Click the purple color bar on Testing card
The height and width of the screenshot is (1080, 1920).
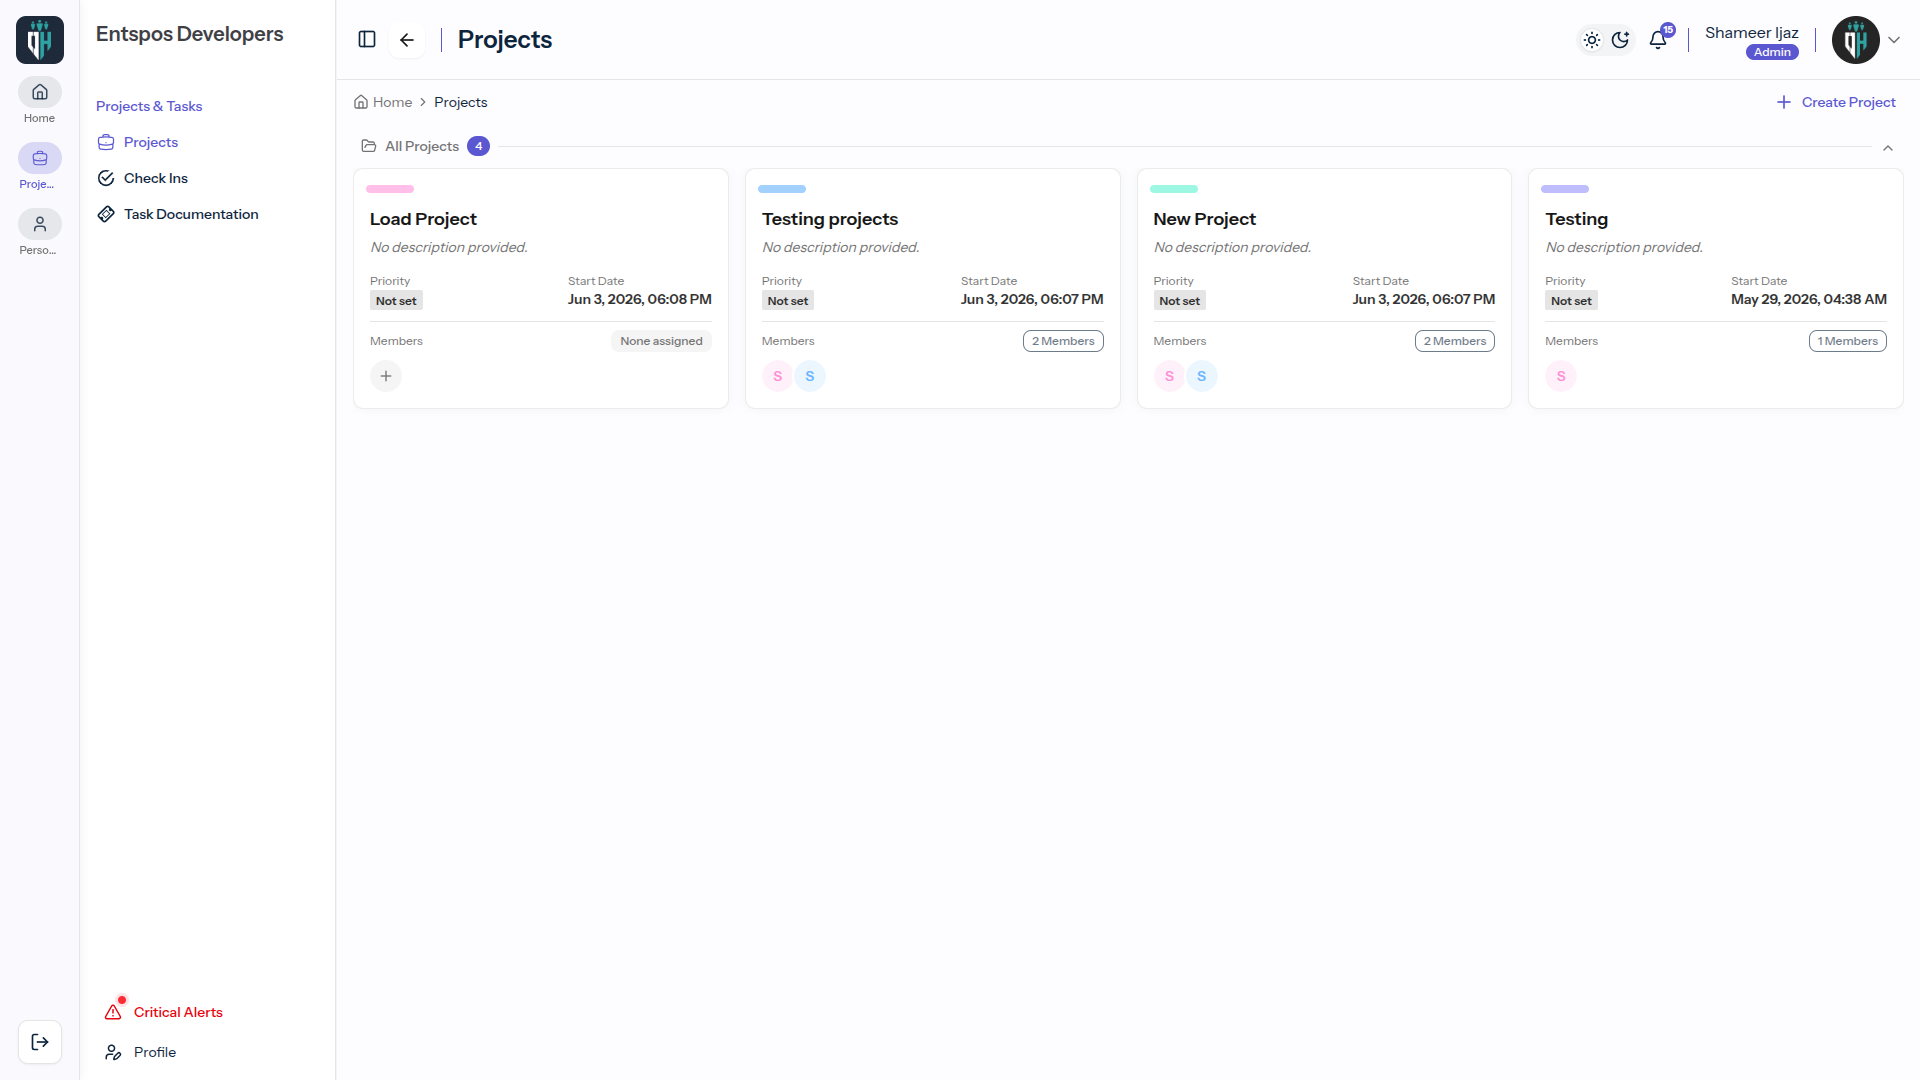coord(1565,189)
